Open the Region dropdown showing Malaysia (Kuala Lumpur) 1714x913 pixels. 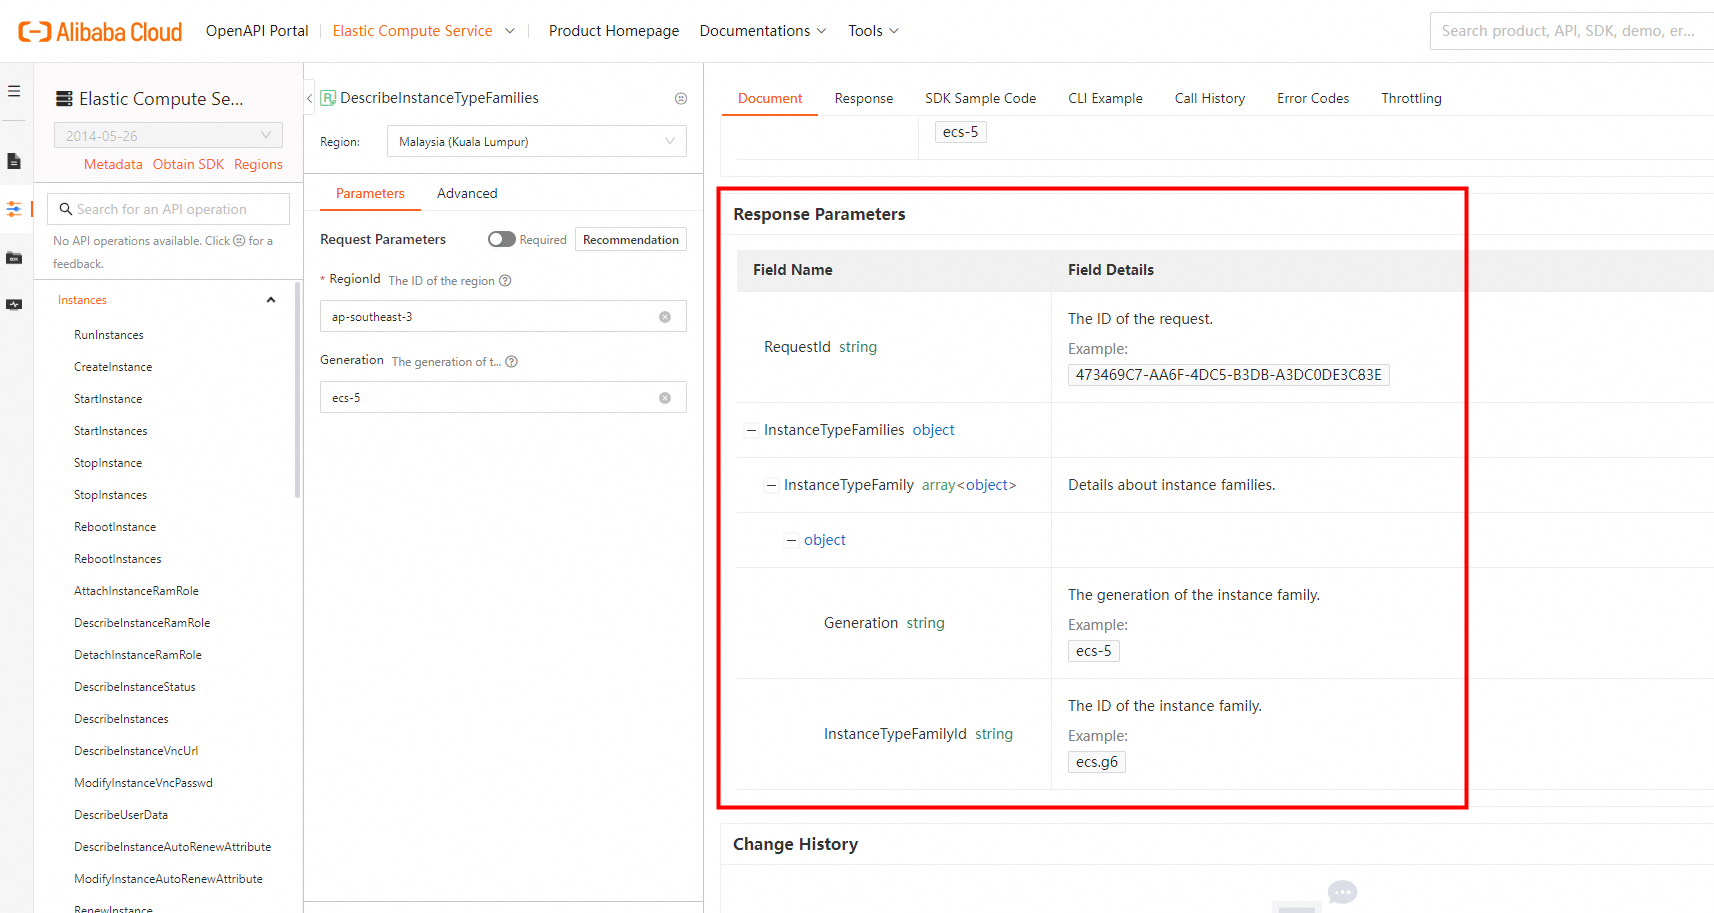[536, 142]
